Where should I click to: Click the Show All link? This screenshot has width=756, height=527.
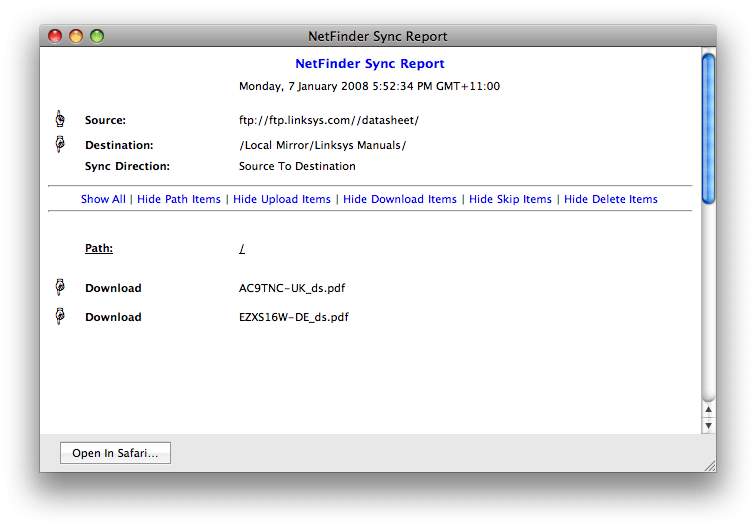(103, 199)
